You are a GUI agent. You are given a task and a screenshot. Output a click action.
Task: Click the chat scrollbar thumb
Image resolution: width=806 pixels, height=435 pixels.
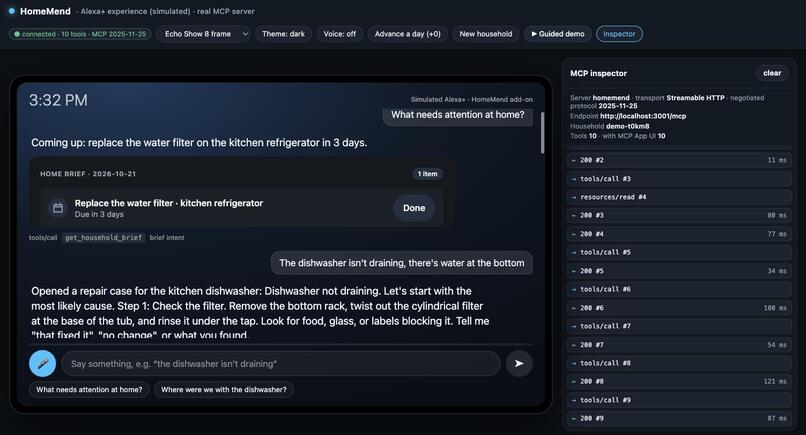pos(542,132)
